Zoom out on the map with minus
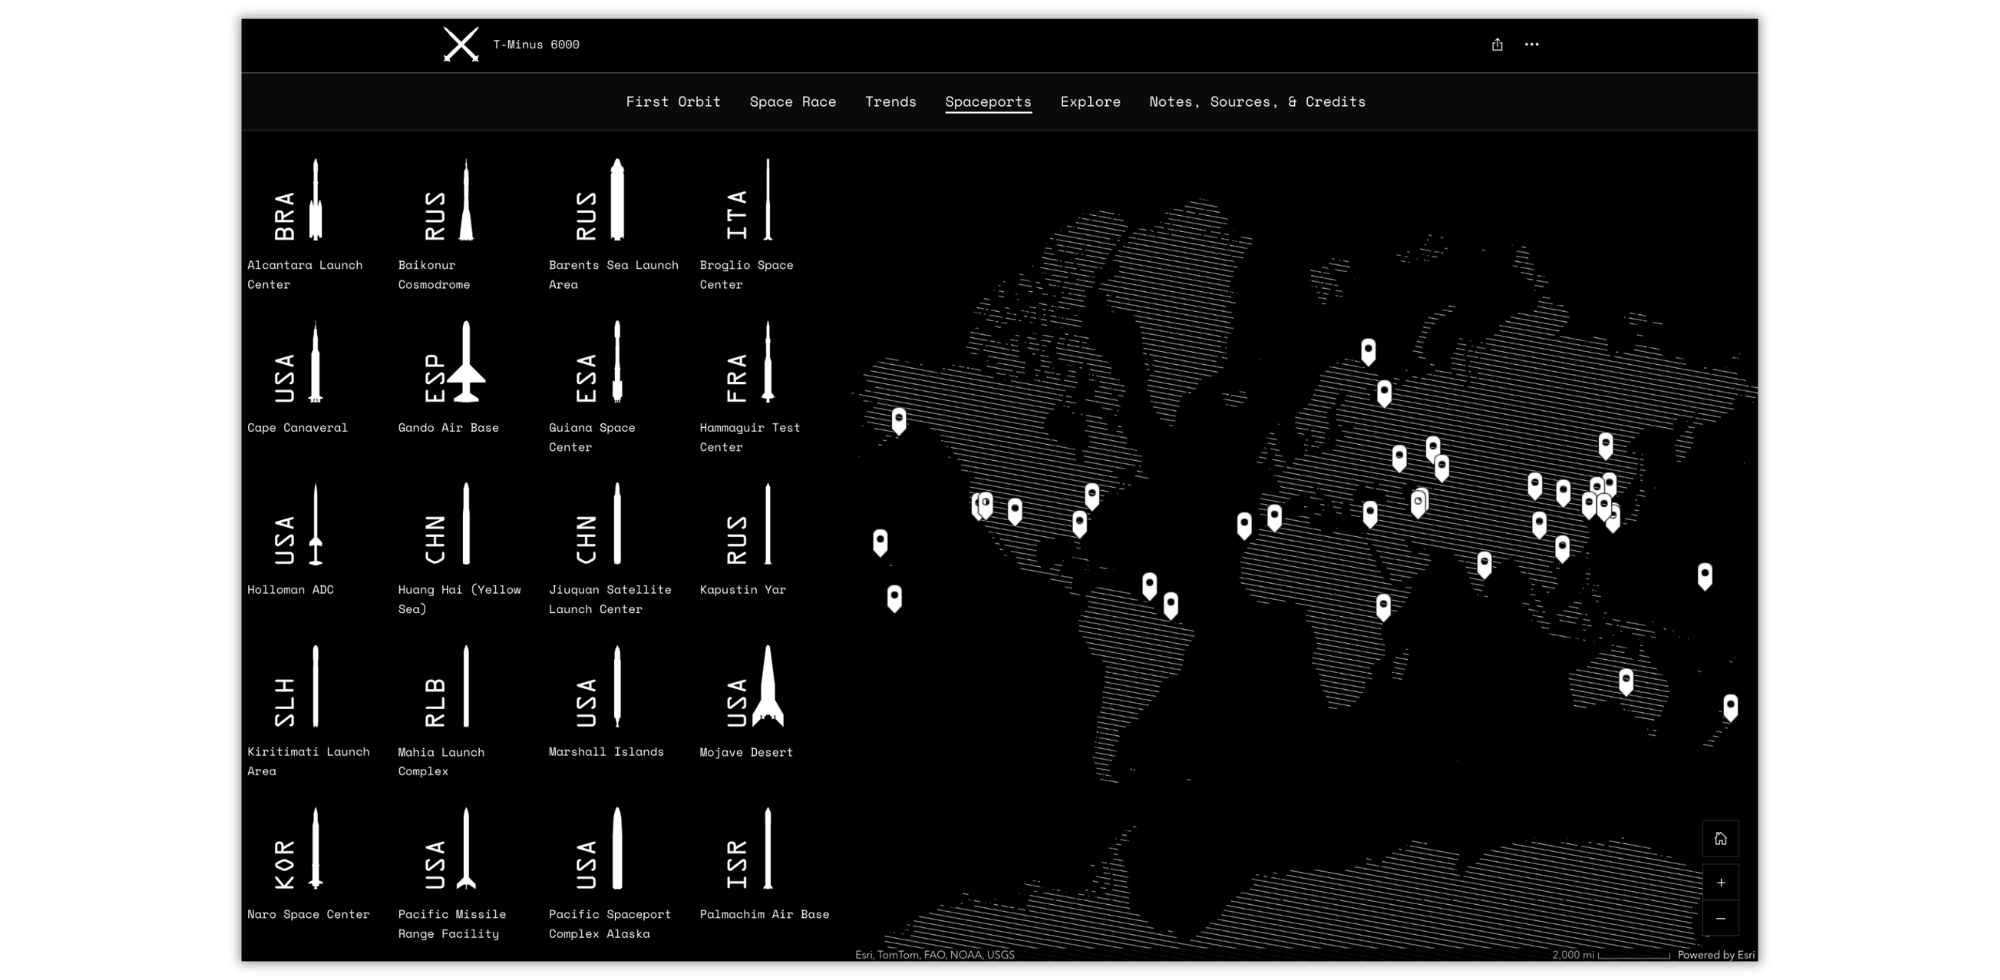The image size is (2000, 980). (x=1720, y=918)
